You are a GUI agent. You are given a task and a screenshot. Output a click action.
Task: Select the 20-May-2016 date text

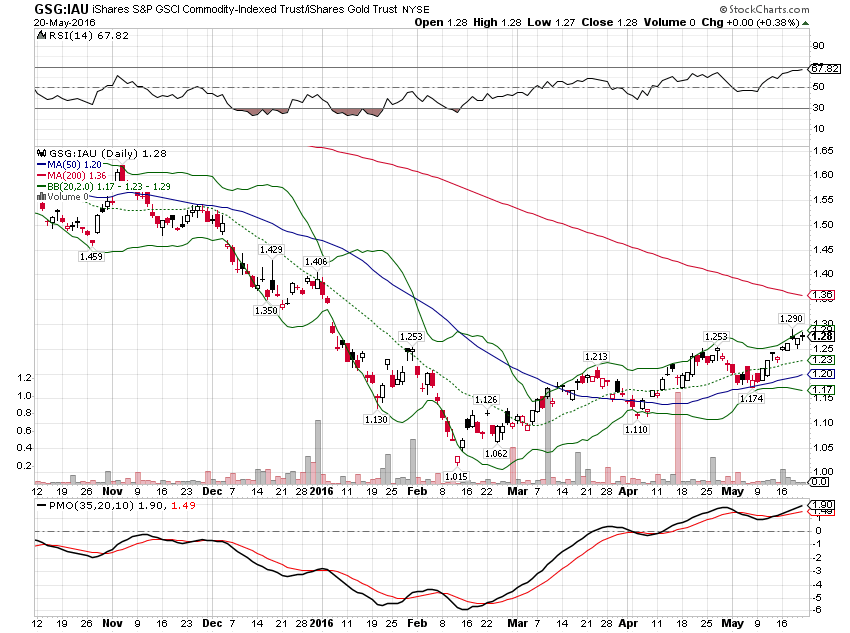[x=65, y=23]
